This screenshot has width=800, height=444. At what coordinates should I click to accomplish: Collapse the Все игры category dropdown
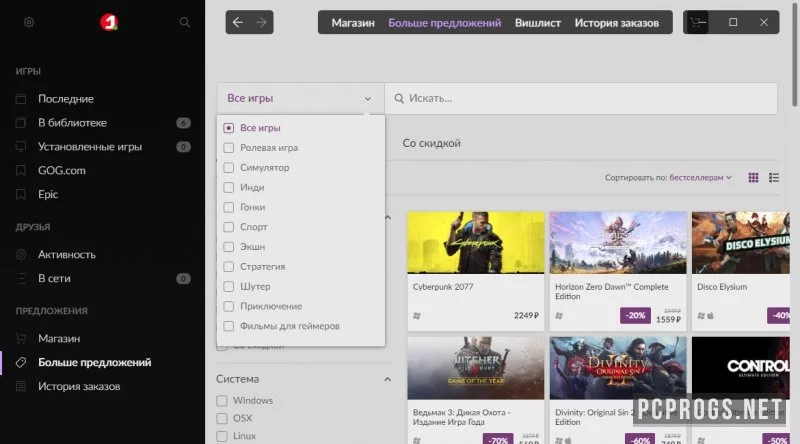[x=301, y=98]
